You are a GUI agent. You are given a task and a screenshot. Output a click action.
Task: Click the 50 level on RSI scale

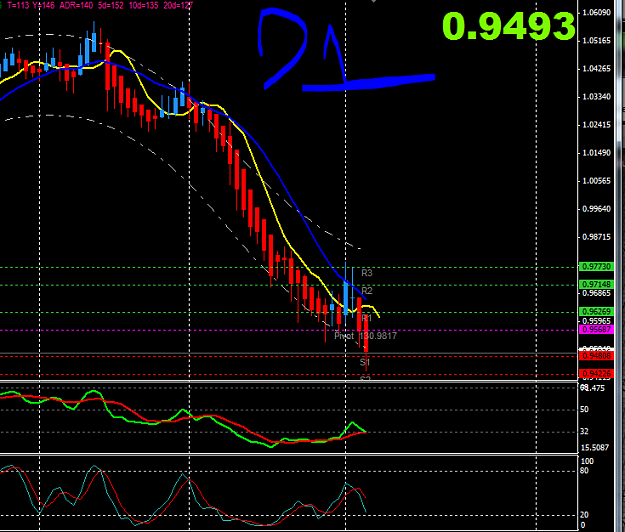(584, 410)
